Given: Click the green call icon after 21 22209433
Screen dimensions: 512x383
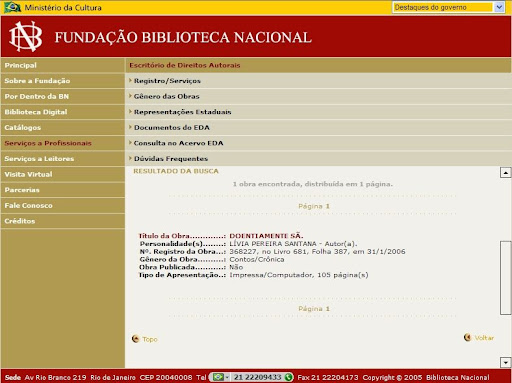Looking at the screenshot, I should [x=289, y=377].
